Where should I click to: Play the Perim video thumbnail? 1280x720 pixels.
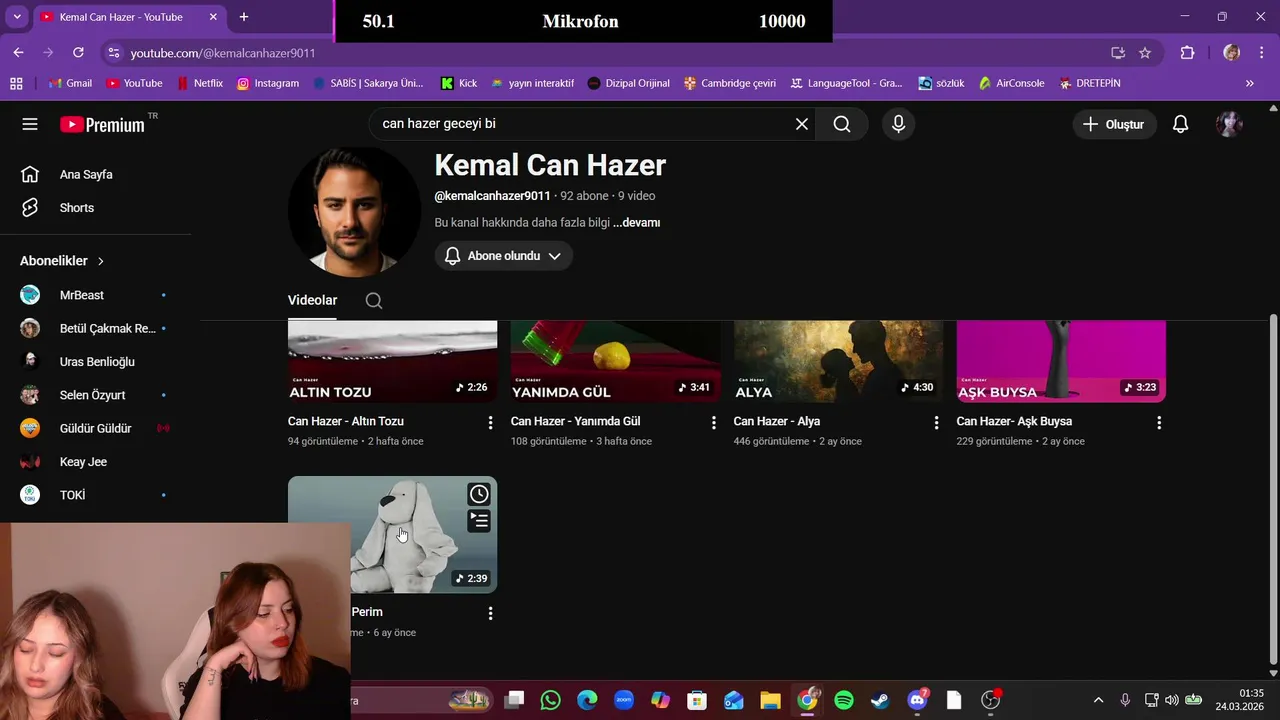point(392,534)
